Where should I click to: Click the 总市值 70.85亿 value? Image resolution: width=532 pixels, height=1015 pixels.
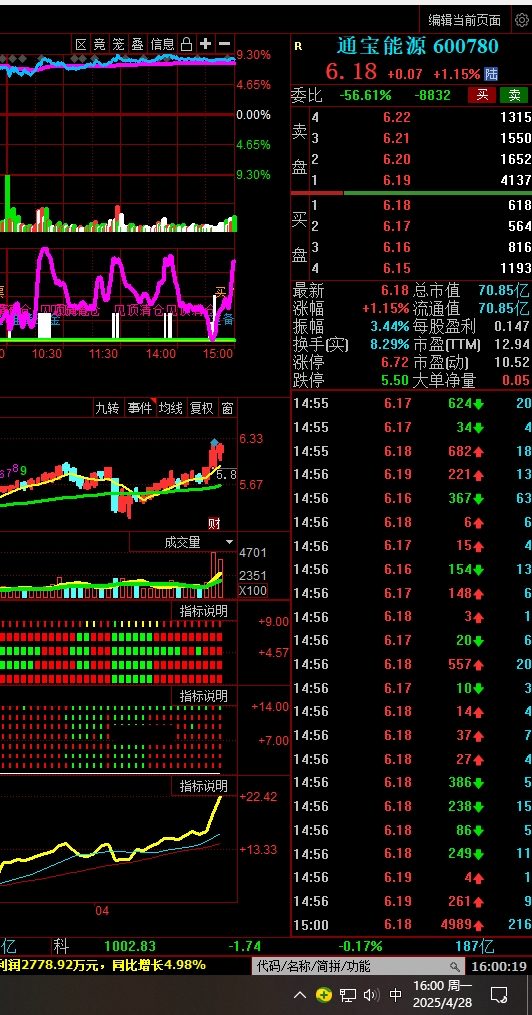(x=504, y=290)
